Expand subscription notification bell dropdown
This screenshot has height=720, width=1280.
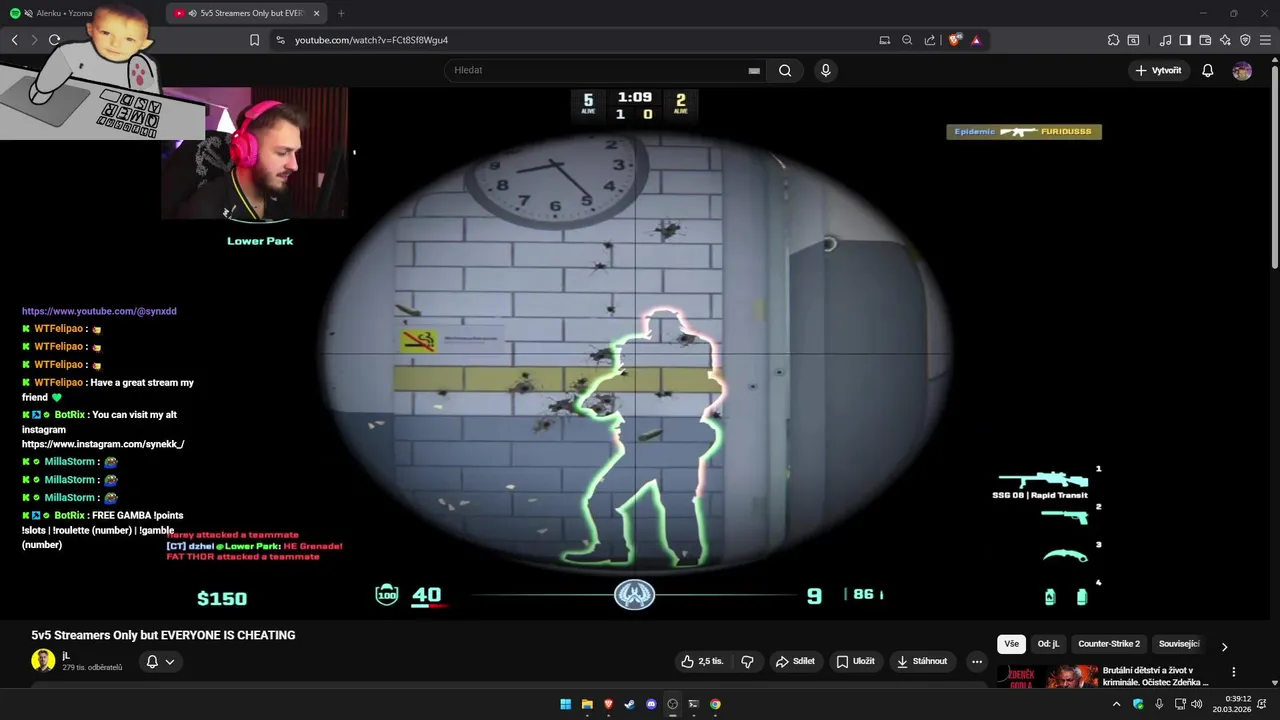160,661
